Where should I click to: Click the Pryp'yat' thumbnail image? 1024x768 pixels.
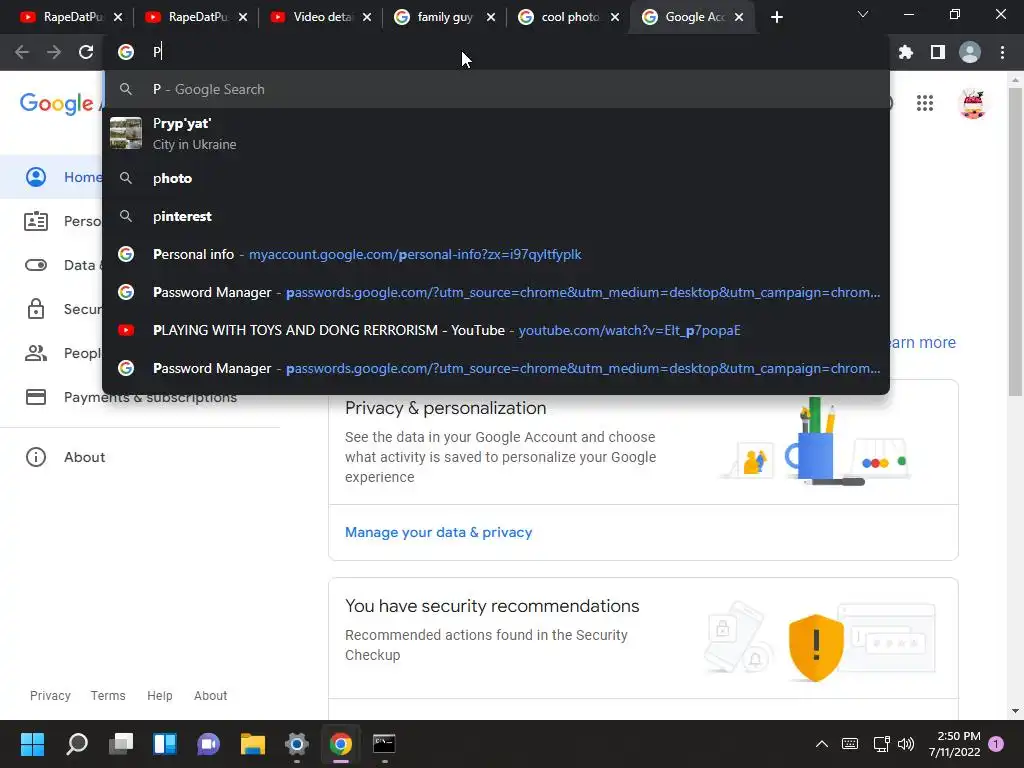[125, 133]
